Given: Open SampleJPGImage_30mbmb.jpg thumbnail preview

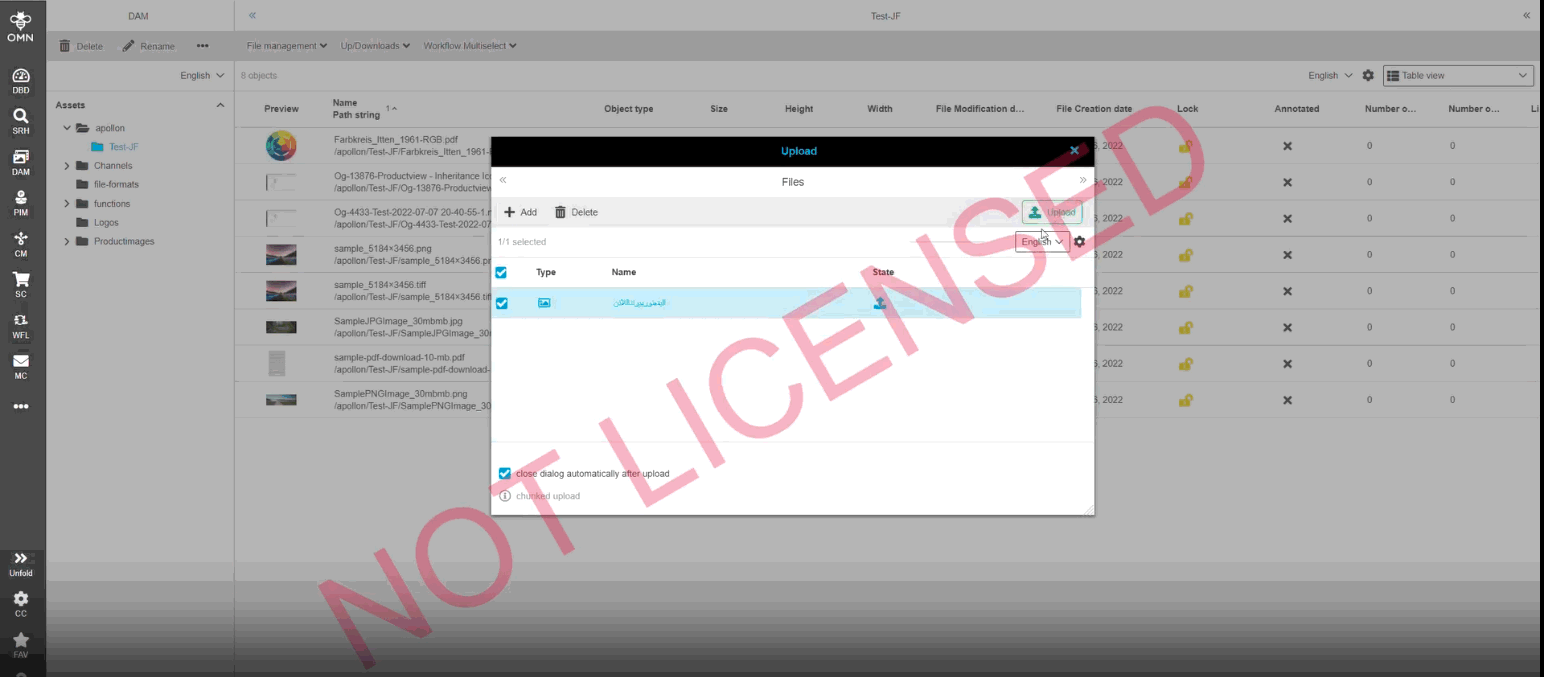Looking at the screenshot, I should (x=281, y=327).
